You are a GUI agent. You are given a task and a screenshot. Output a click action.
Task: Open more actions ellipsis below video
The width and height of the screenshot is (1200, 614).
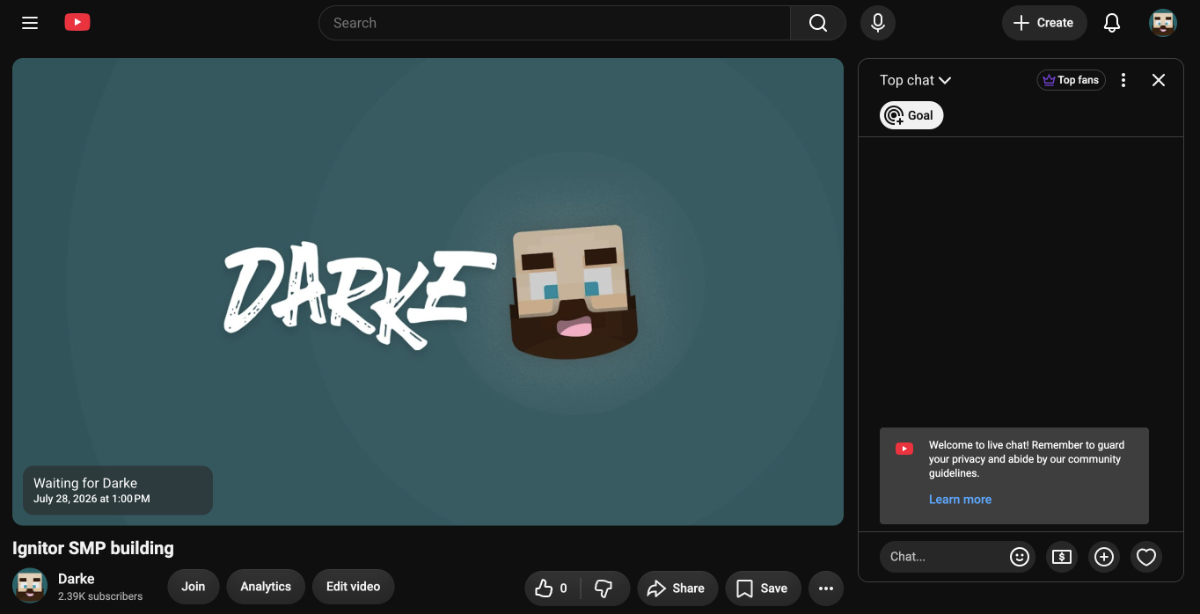(x=826, y=588)
